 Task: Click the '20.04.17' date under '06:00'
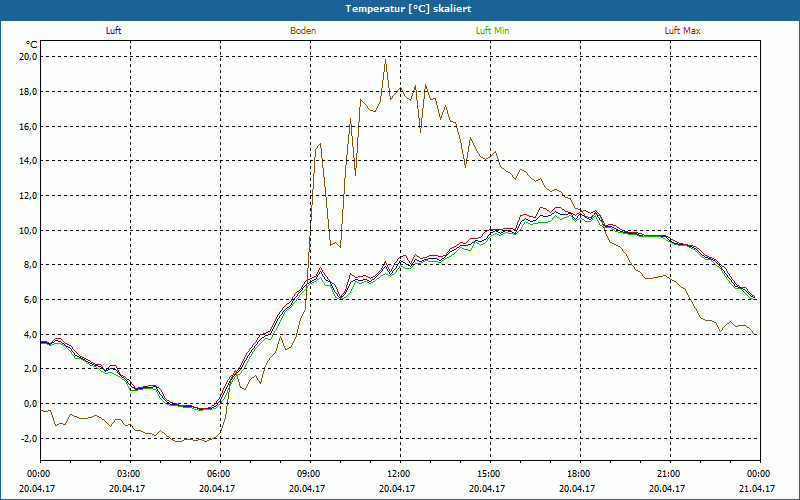click(217, 488)
